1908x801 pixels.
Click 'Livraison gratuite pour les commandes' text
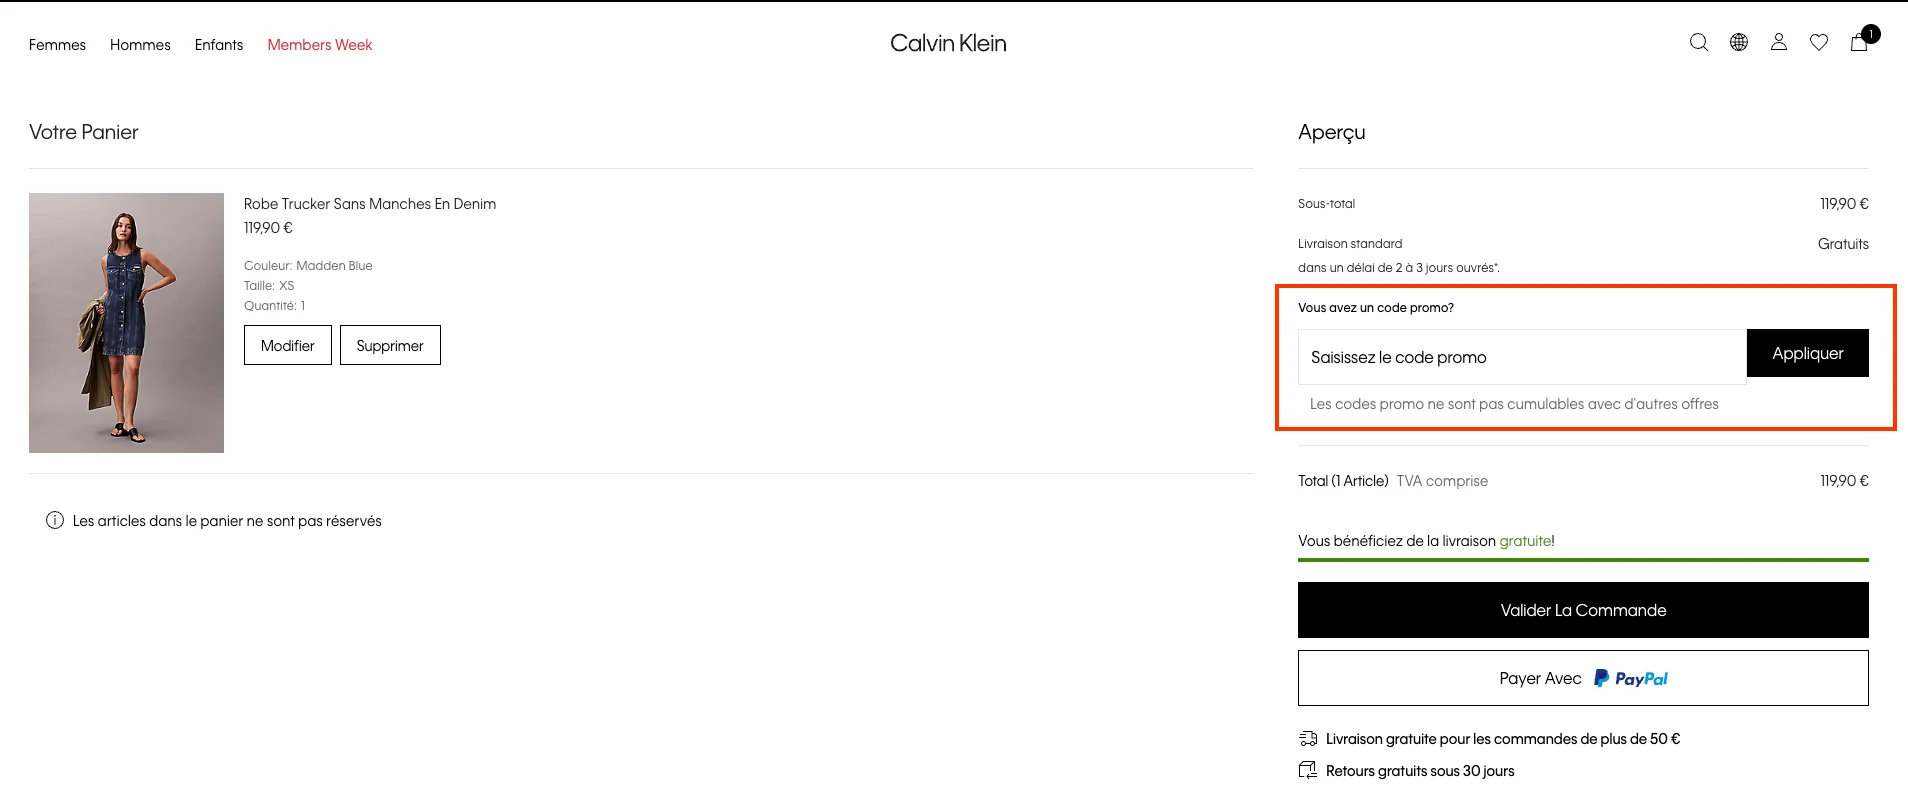1503,739
